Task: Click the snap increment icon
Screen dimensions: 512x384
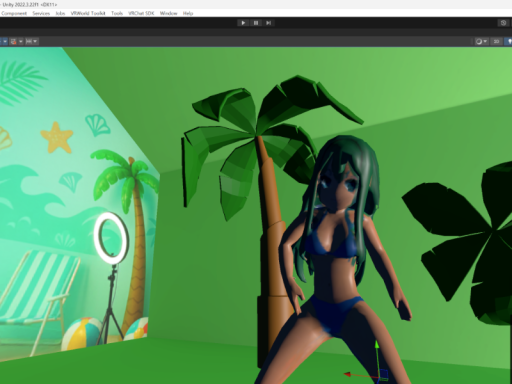Action: pos(29,41)
